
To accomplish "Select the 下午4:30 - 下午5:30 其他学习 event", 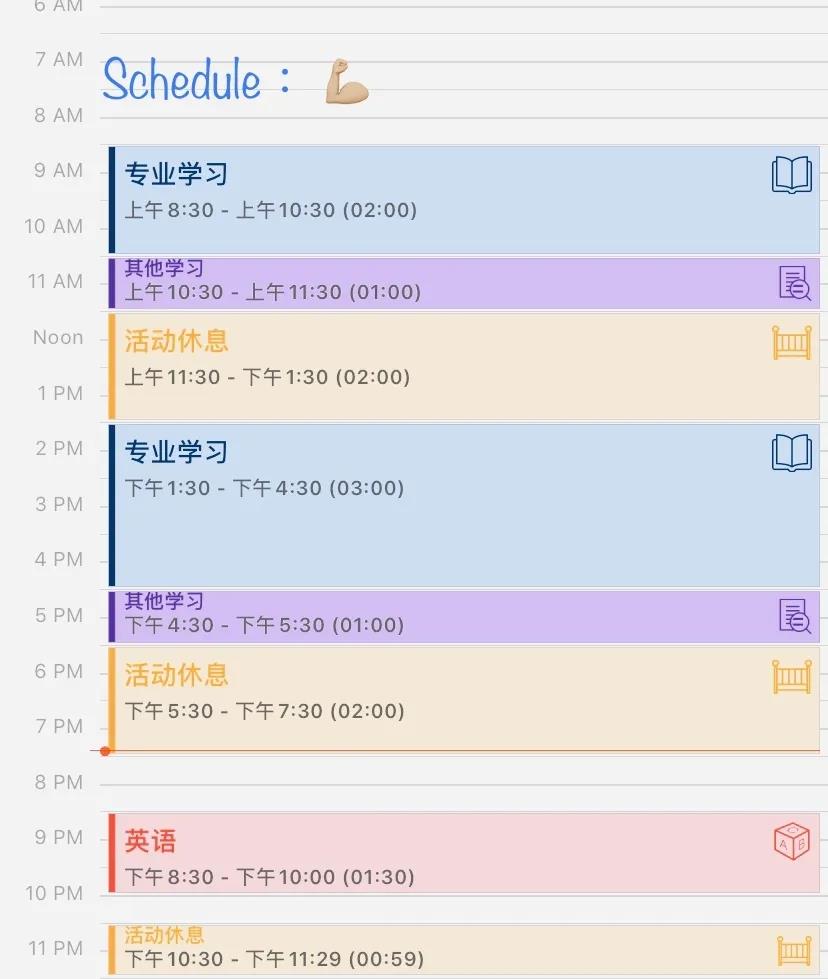I will coord(464,617).
